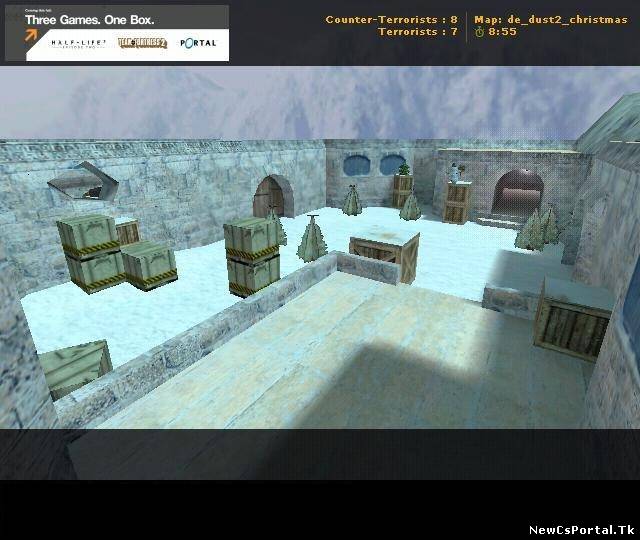Open the Half-Life 2 logo in banner
The width and height of the screenshot is (640, 540).
pyautogui.click(x=78, y=44)
